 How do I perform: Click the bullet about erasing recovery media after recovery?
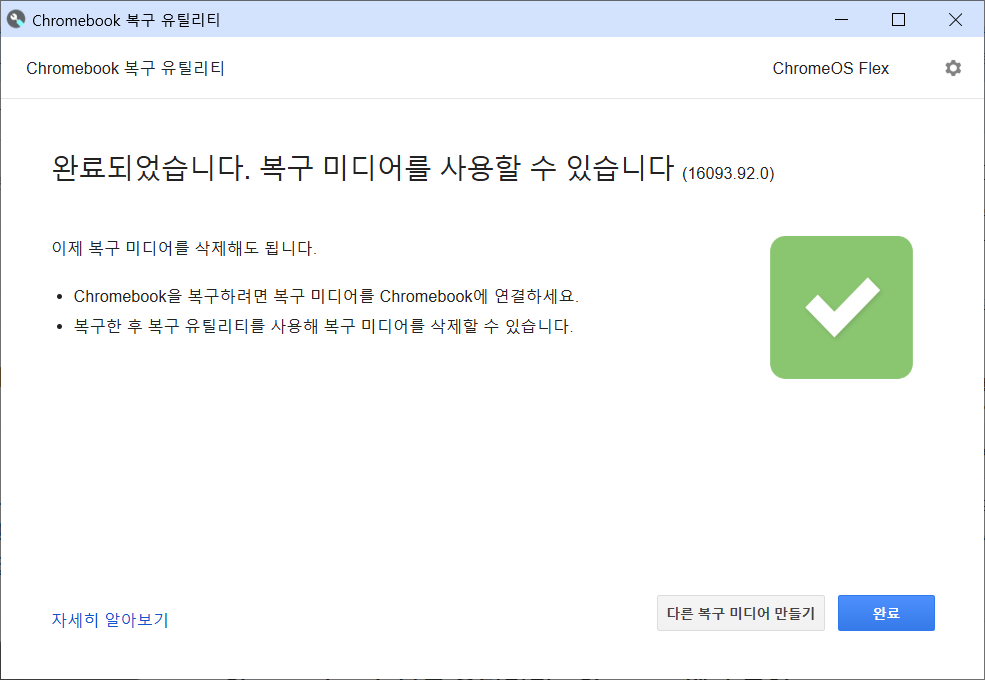coord(324,326)
